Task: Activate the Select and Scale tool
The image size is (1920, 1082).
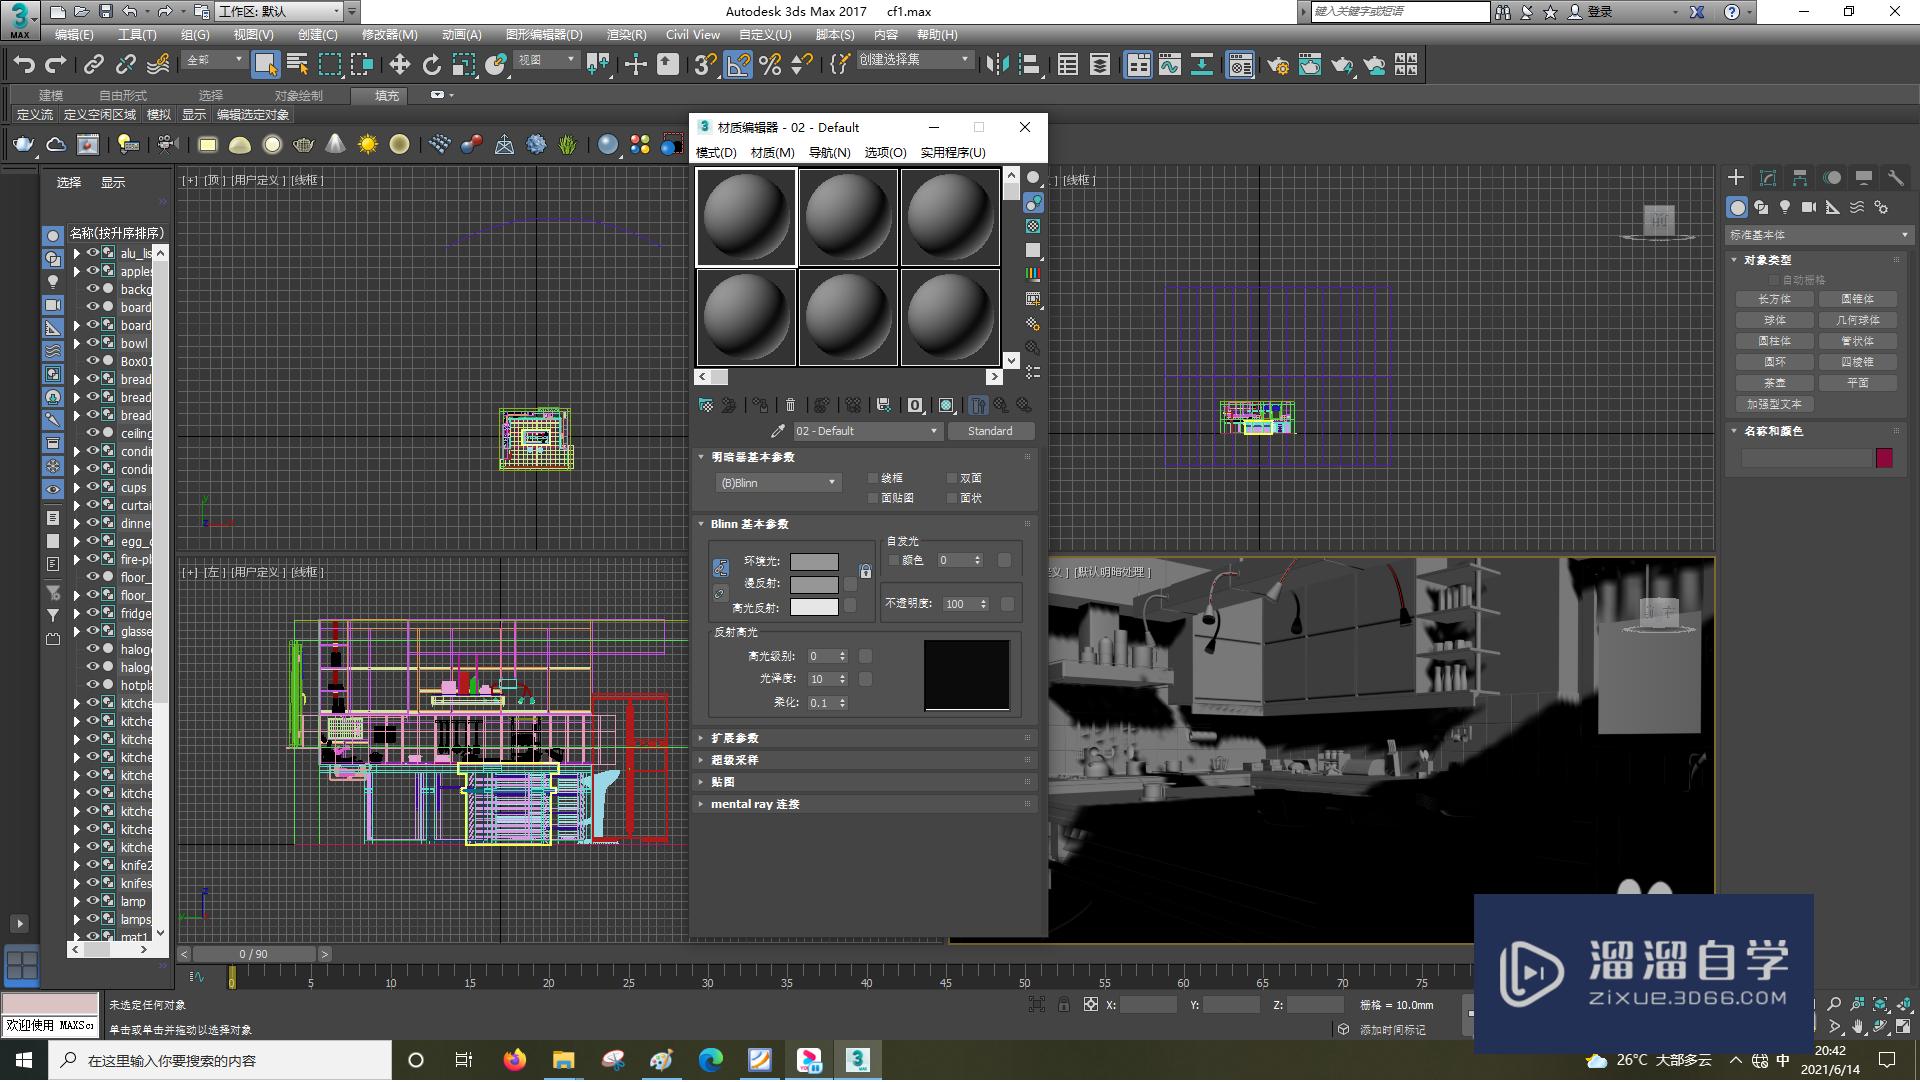Action: [463, 65]
